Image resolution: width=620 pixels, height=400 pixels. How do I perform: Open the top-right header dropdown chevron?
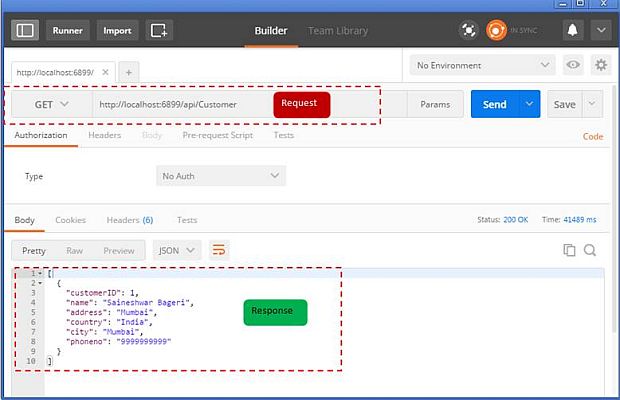pyautogui.click(x=601, y=30)
